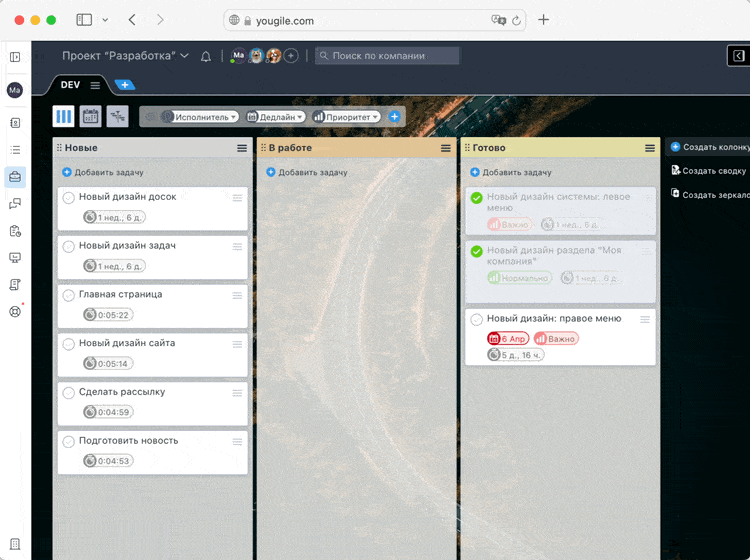Uncheck the "Новый дизайн системы: левое меню" task
Screen dimensions: 750x560
[477, 198]
